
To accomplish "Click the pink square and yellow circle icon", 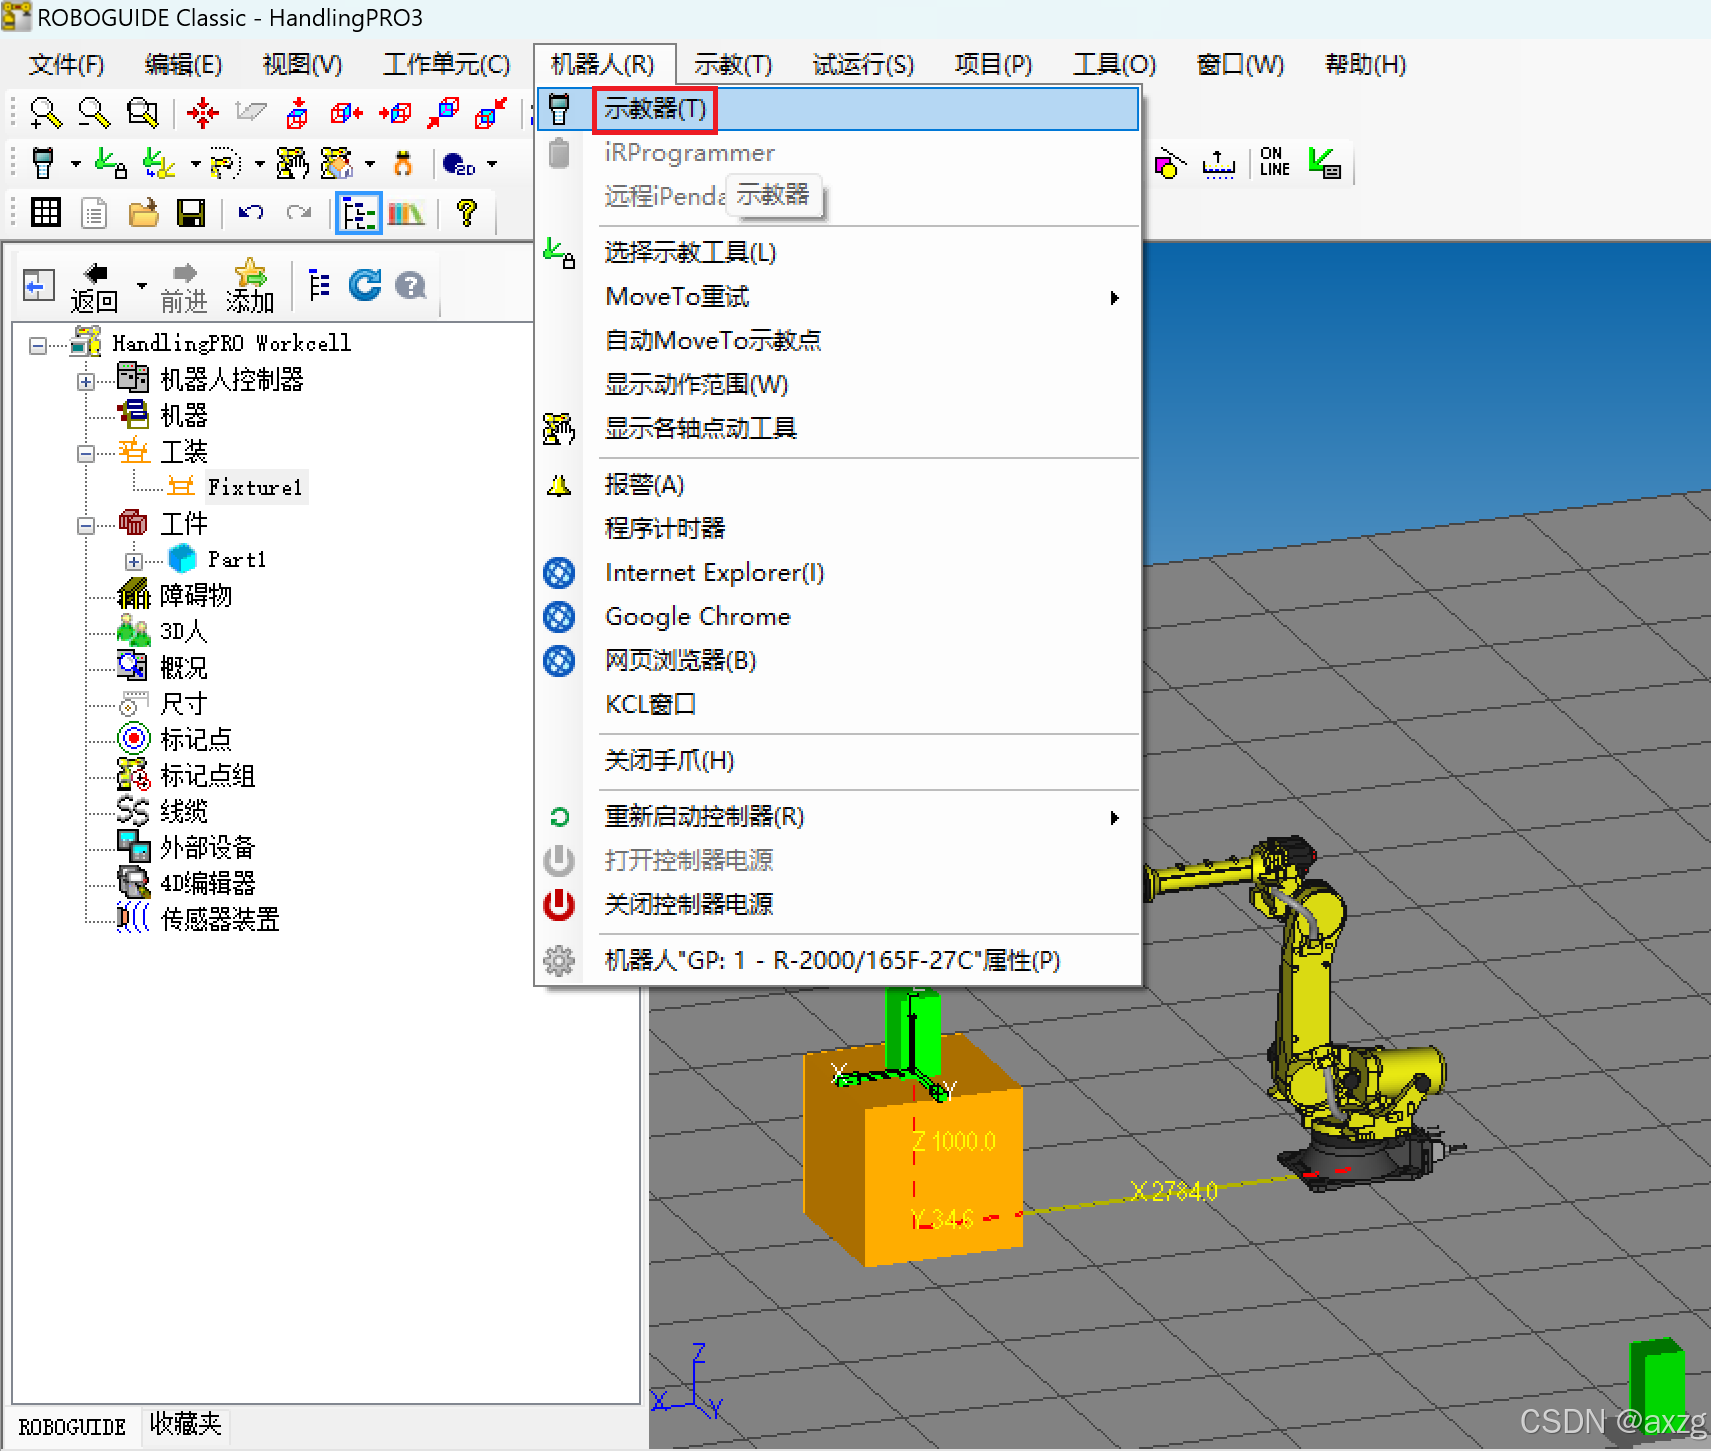I will pyautogui.click(x=1169, y=163).
